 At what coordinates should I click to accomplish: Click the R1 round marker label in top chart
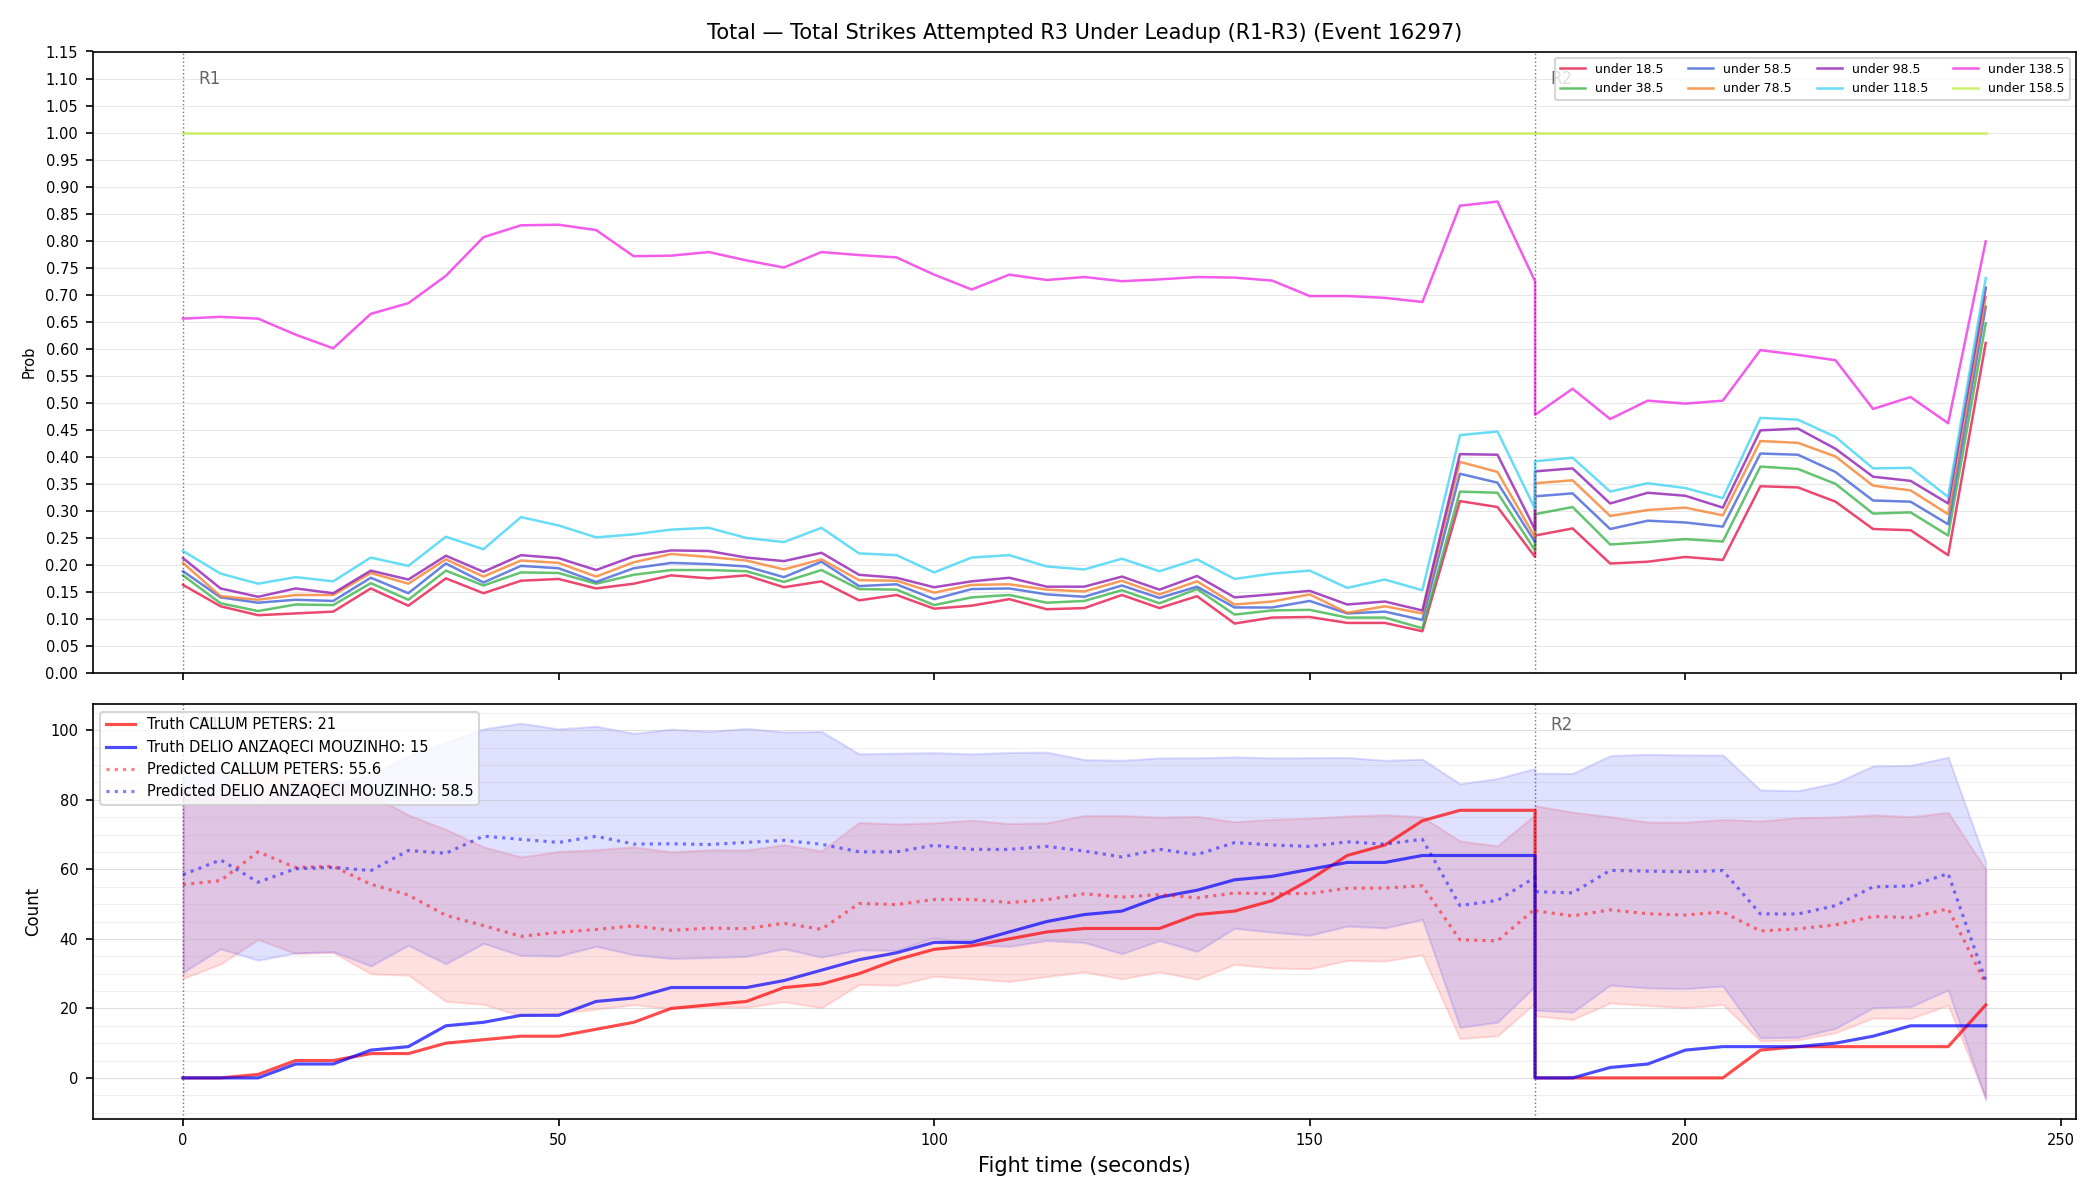(x=209, y=78)
